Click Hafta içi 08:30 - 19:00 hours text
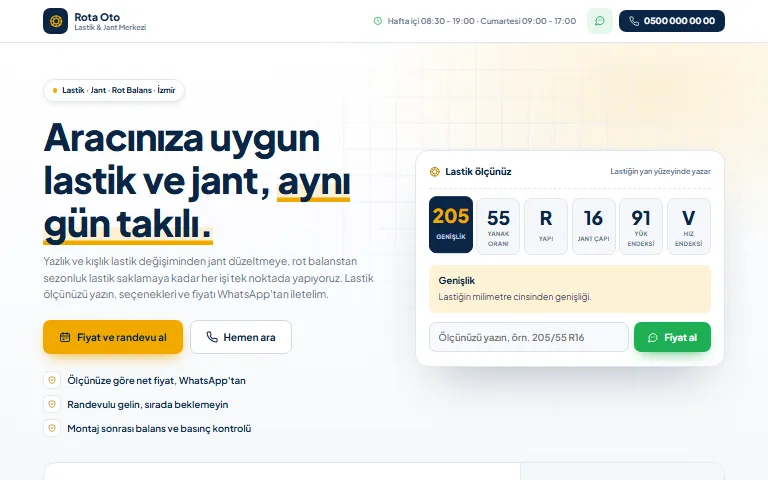 pos(481,21)
